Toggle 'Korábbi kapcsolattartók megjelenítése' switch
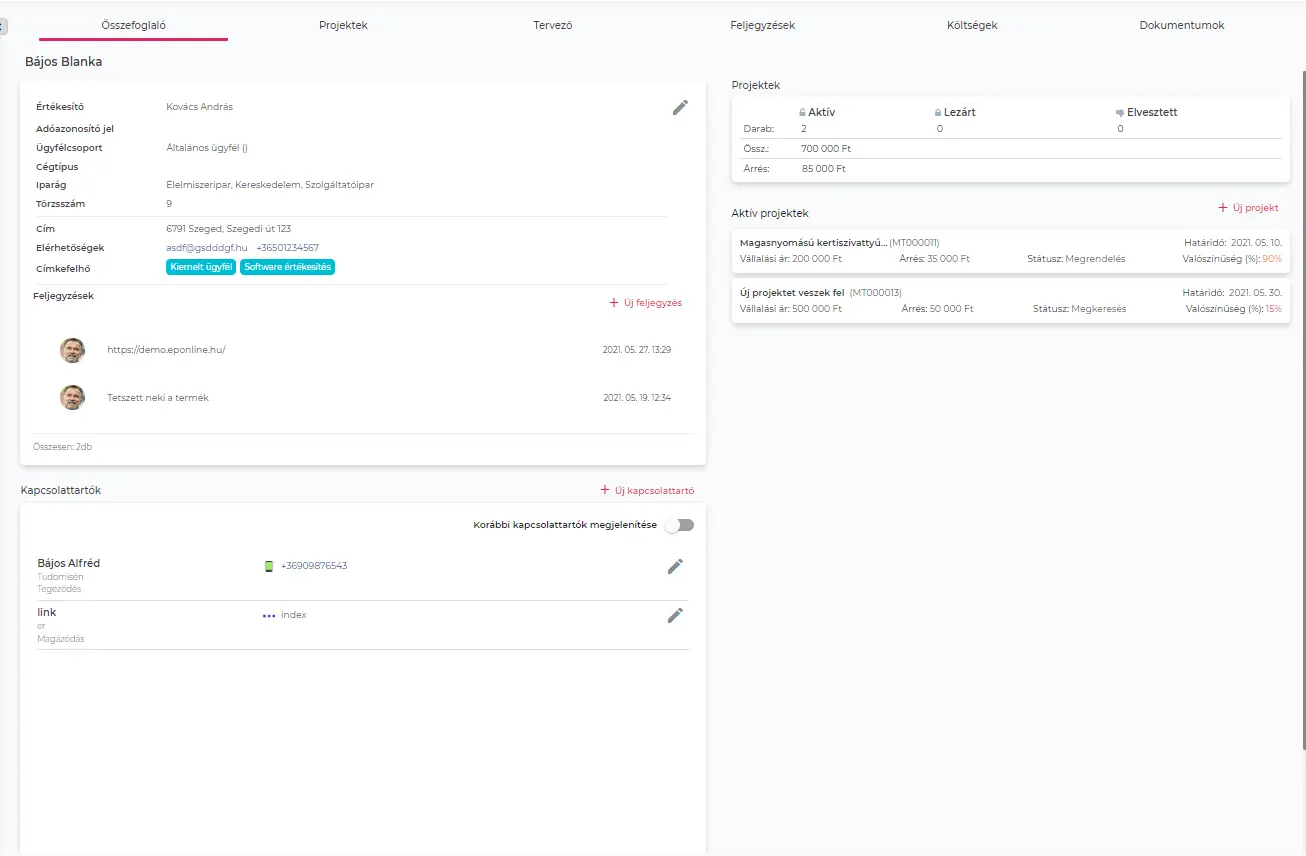Image resolution: width=1306 pixels, height=856 pixels. click(x=680, y=525)
